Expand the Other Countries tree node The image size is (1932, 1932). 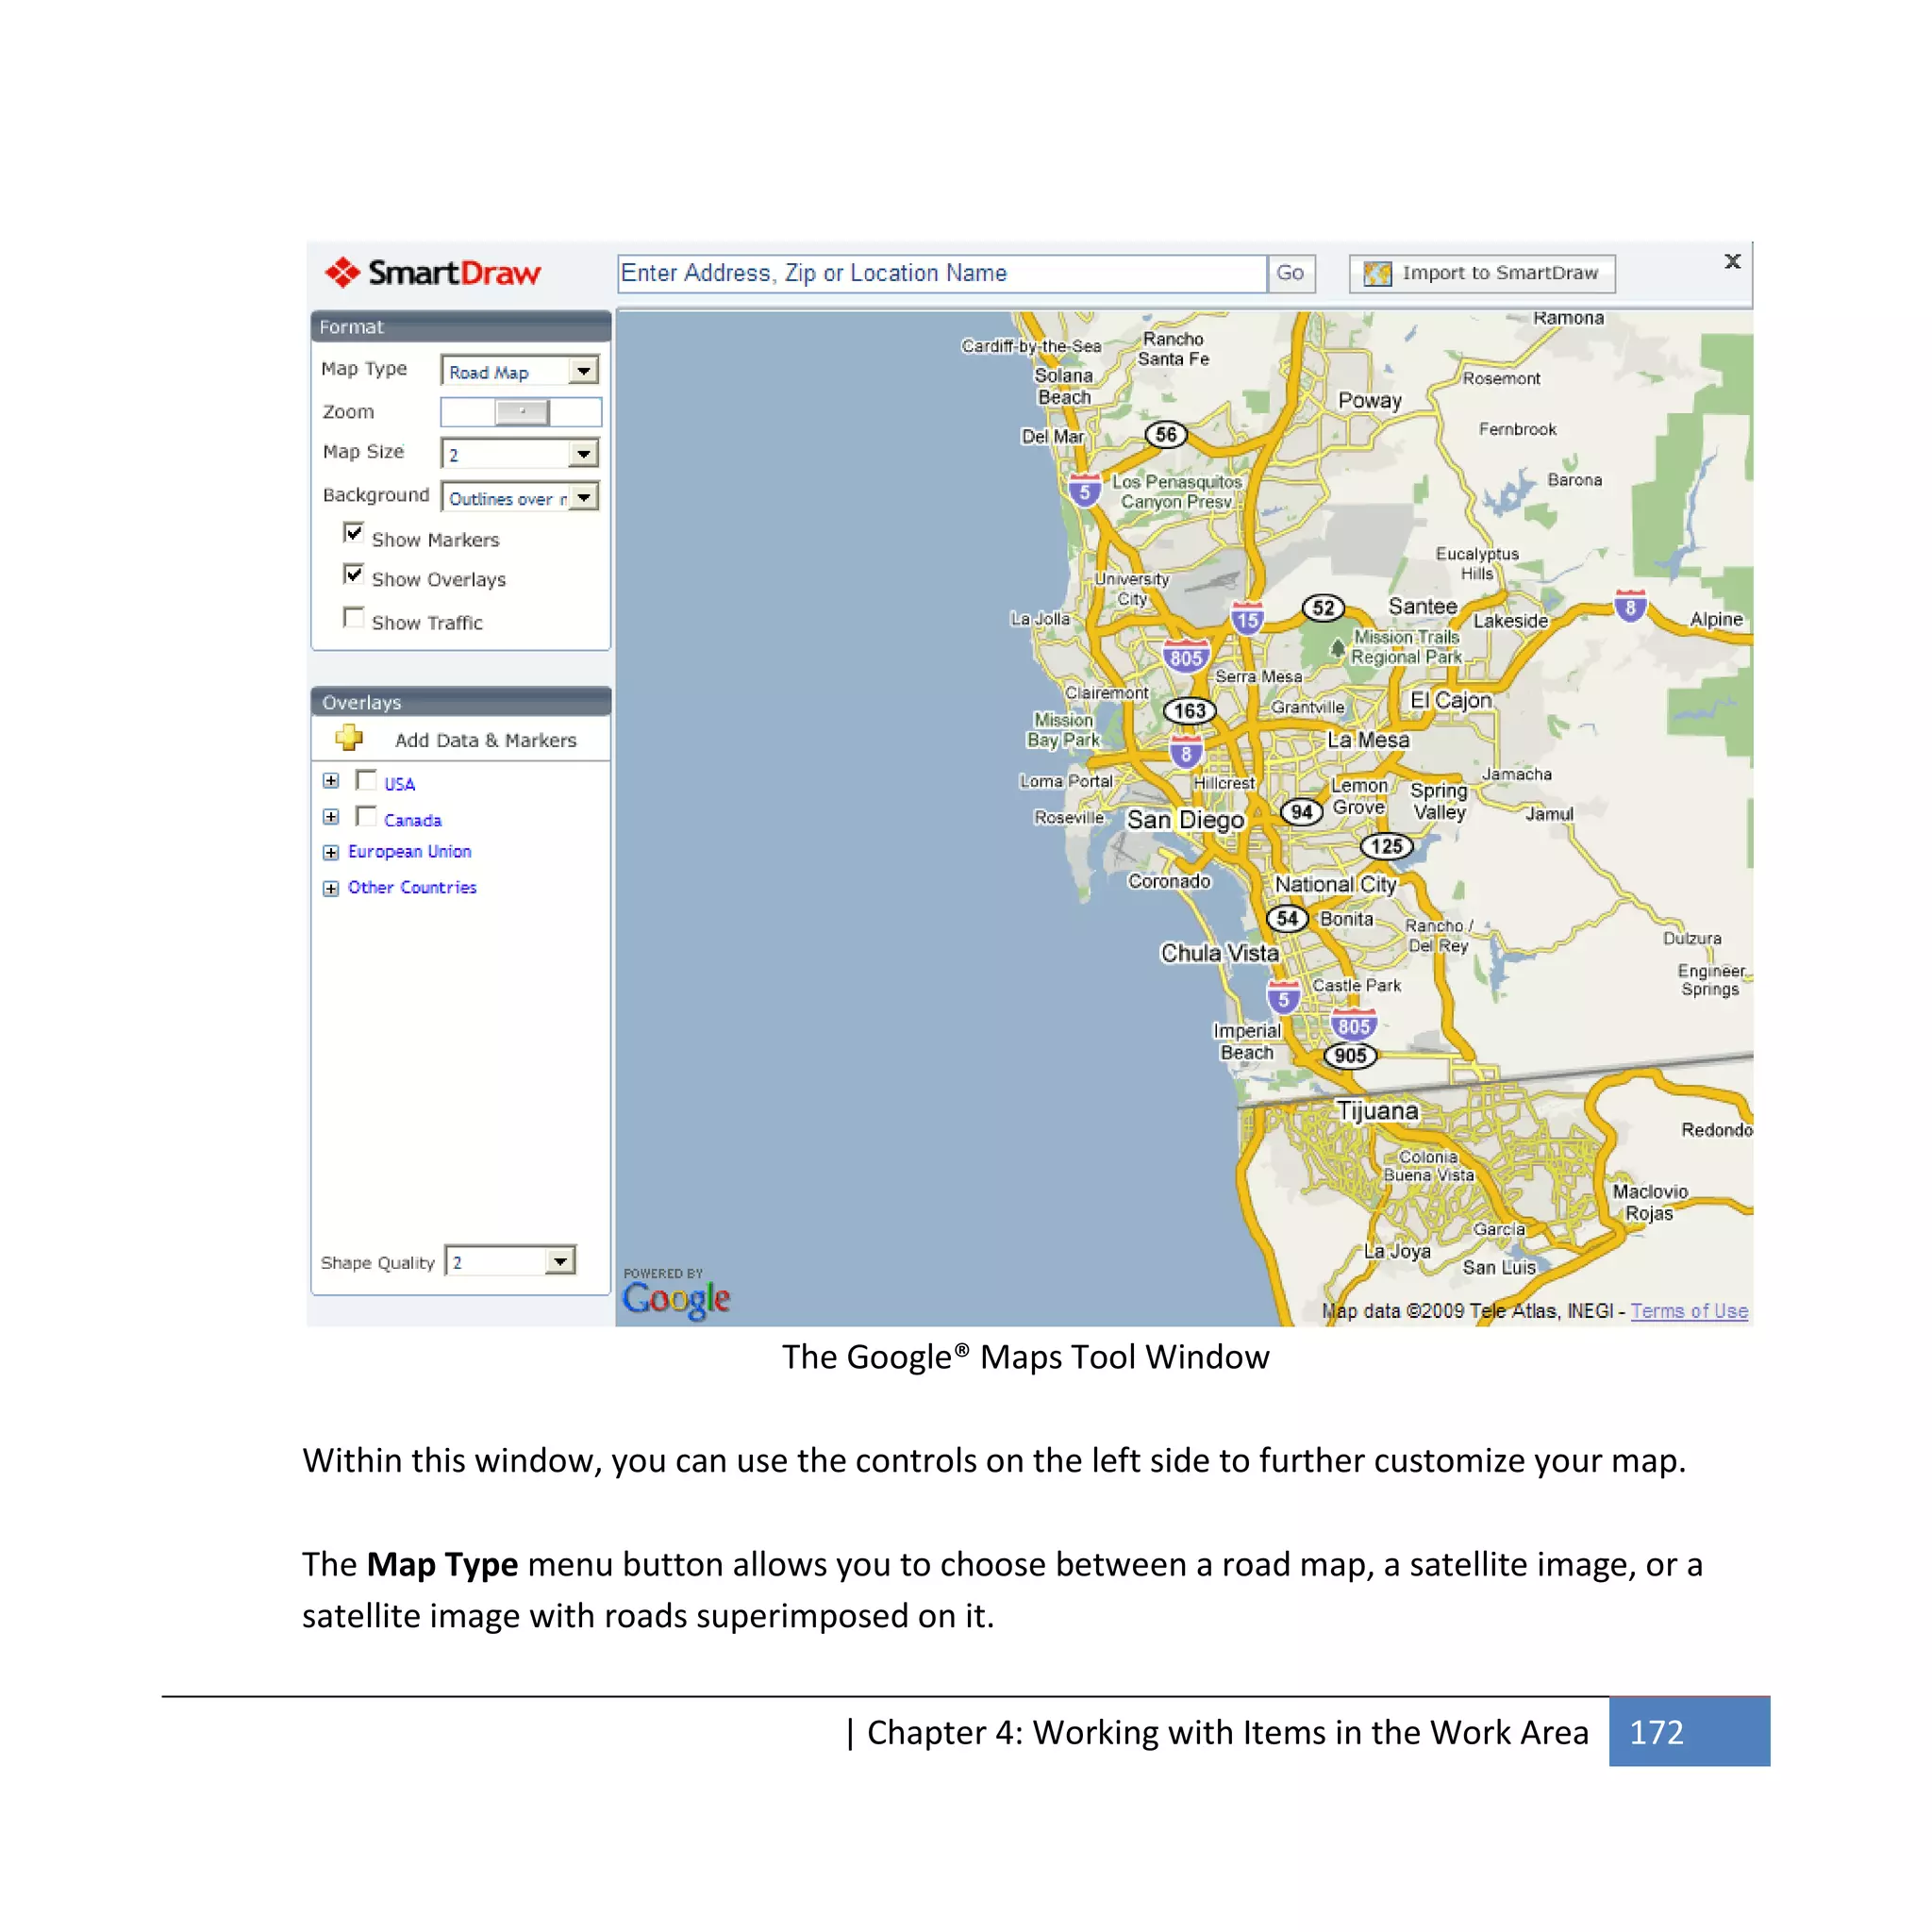click(331, 888)
